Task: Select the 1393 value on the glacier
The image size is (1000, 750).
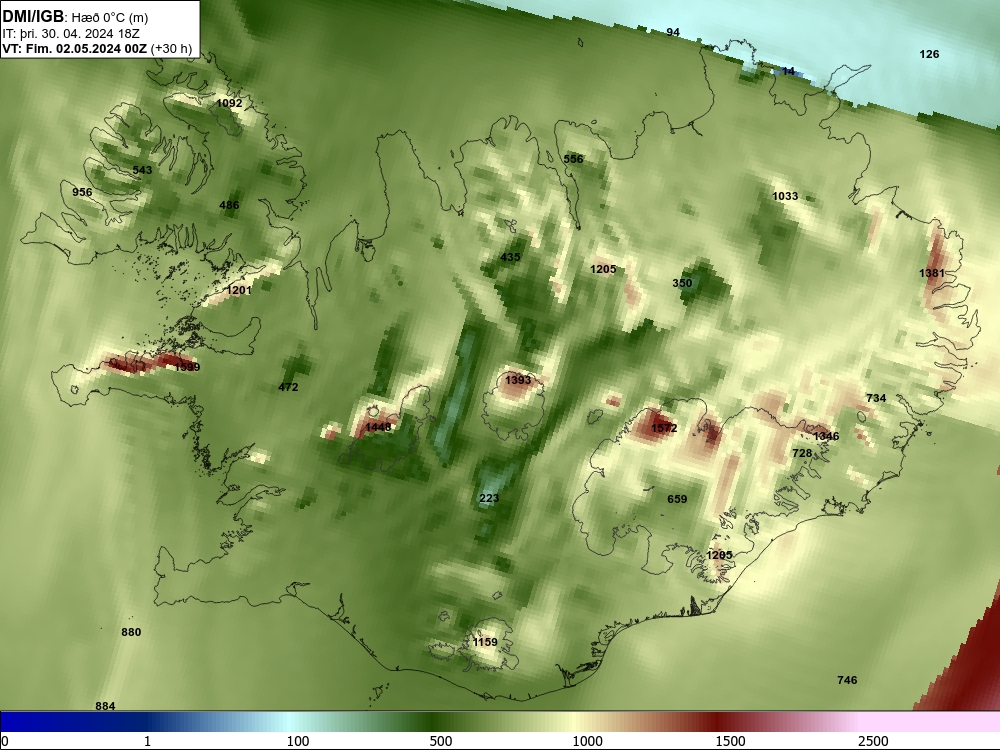Action: (518, 380)
